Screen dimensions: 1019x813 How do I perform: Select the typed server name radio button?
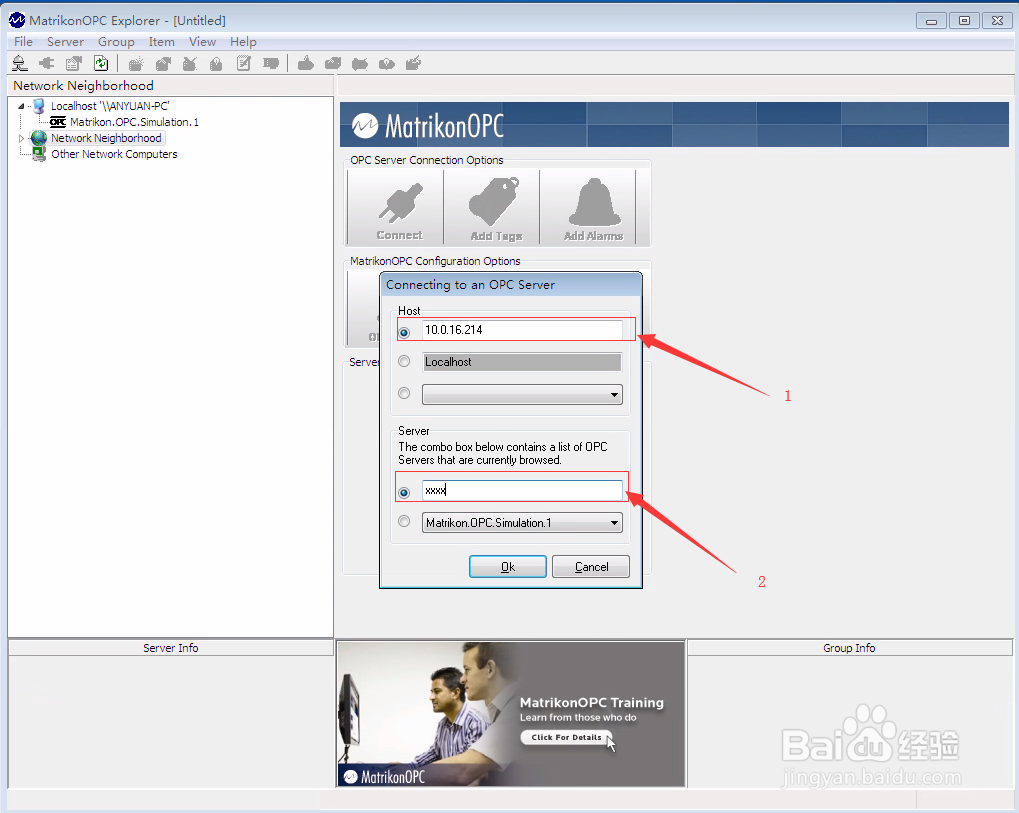pyautogui.click(x=404, y=493)
